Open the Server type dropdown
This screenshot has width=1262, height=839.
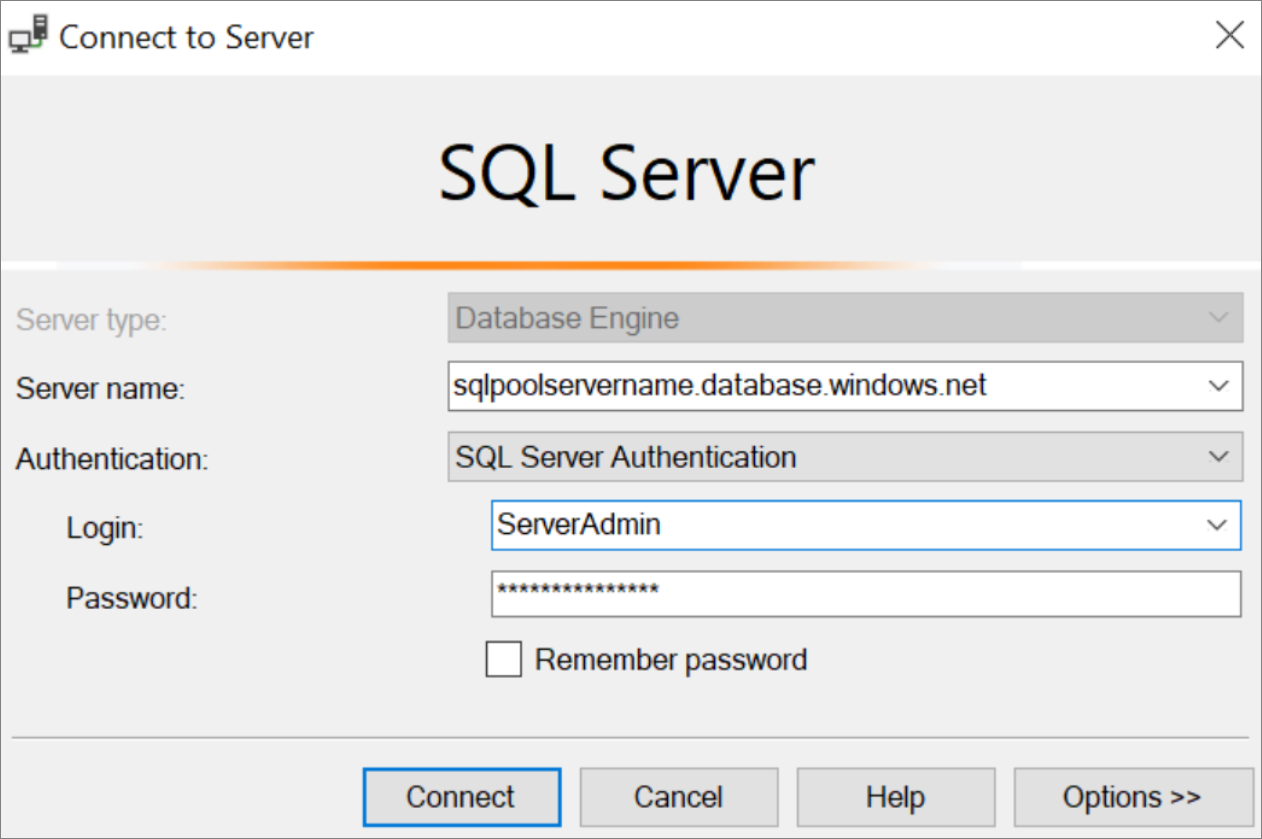tap(1218, 317)
